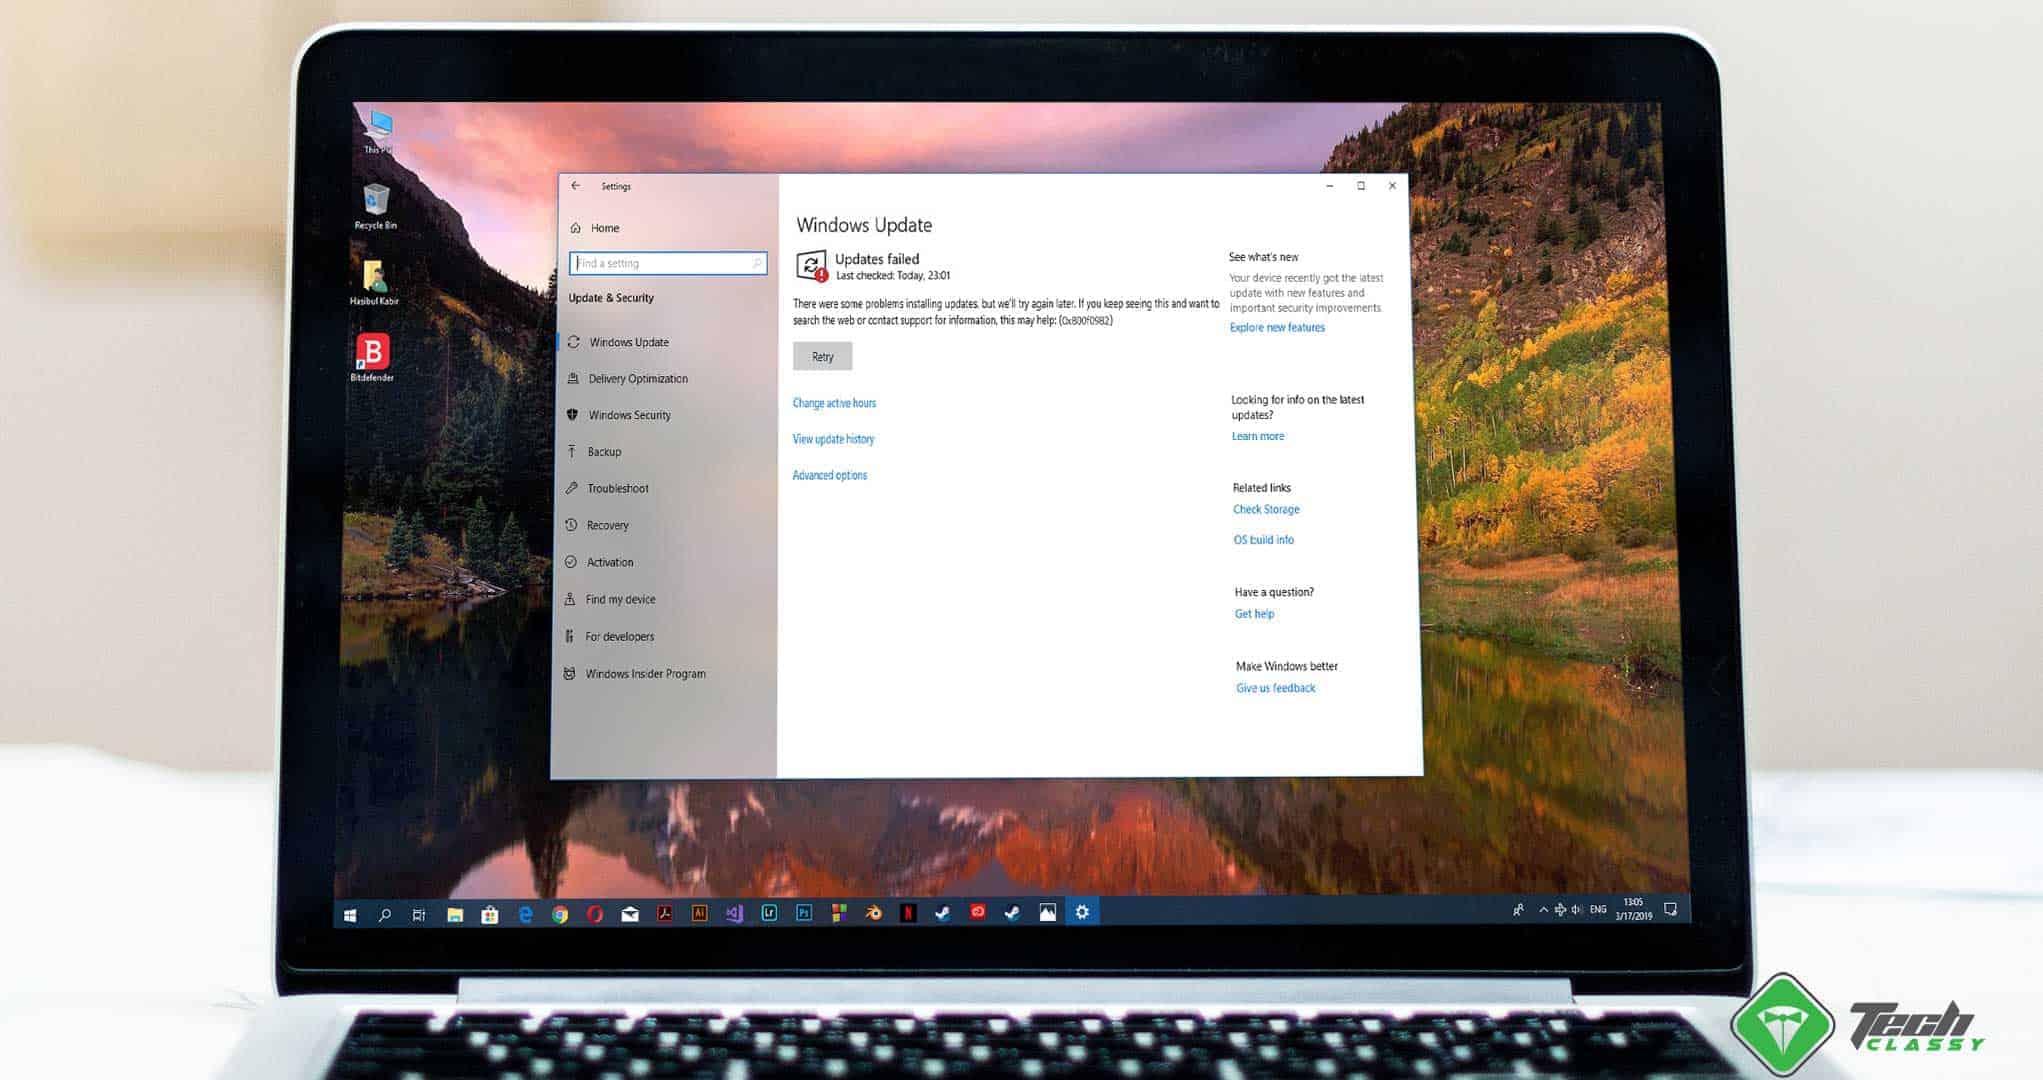This screenshot has width=2043, height=1080.
Task: Open Advanced options link
Action: (829, 476)
